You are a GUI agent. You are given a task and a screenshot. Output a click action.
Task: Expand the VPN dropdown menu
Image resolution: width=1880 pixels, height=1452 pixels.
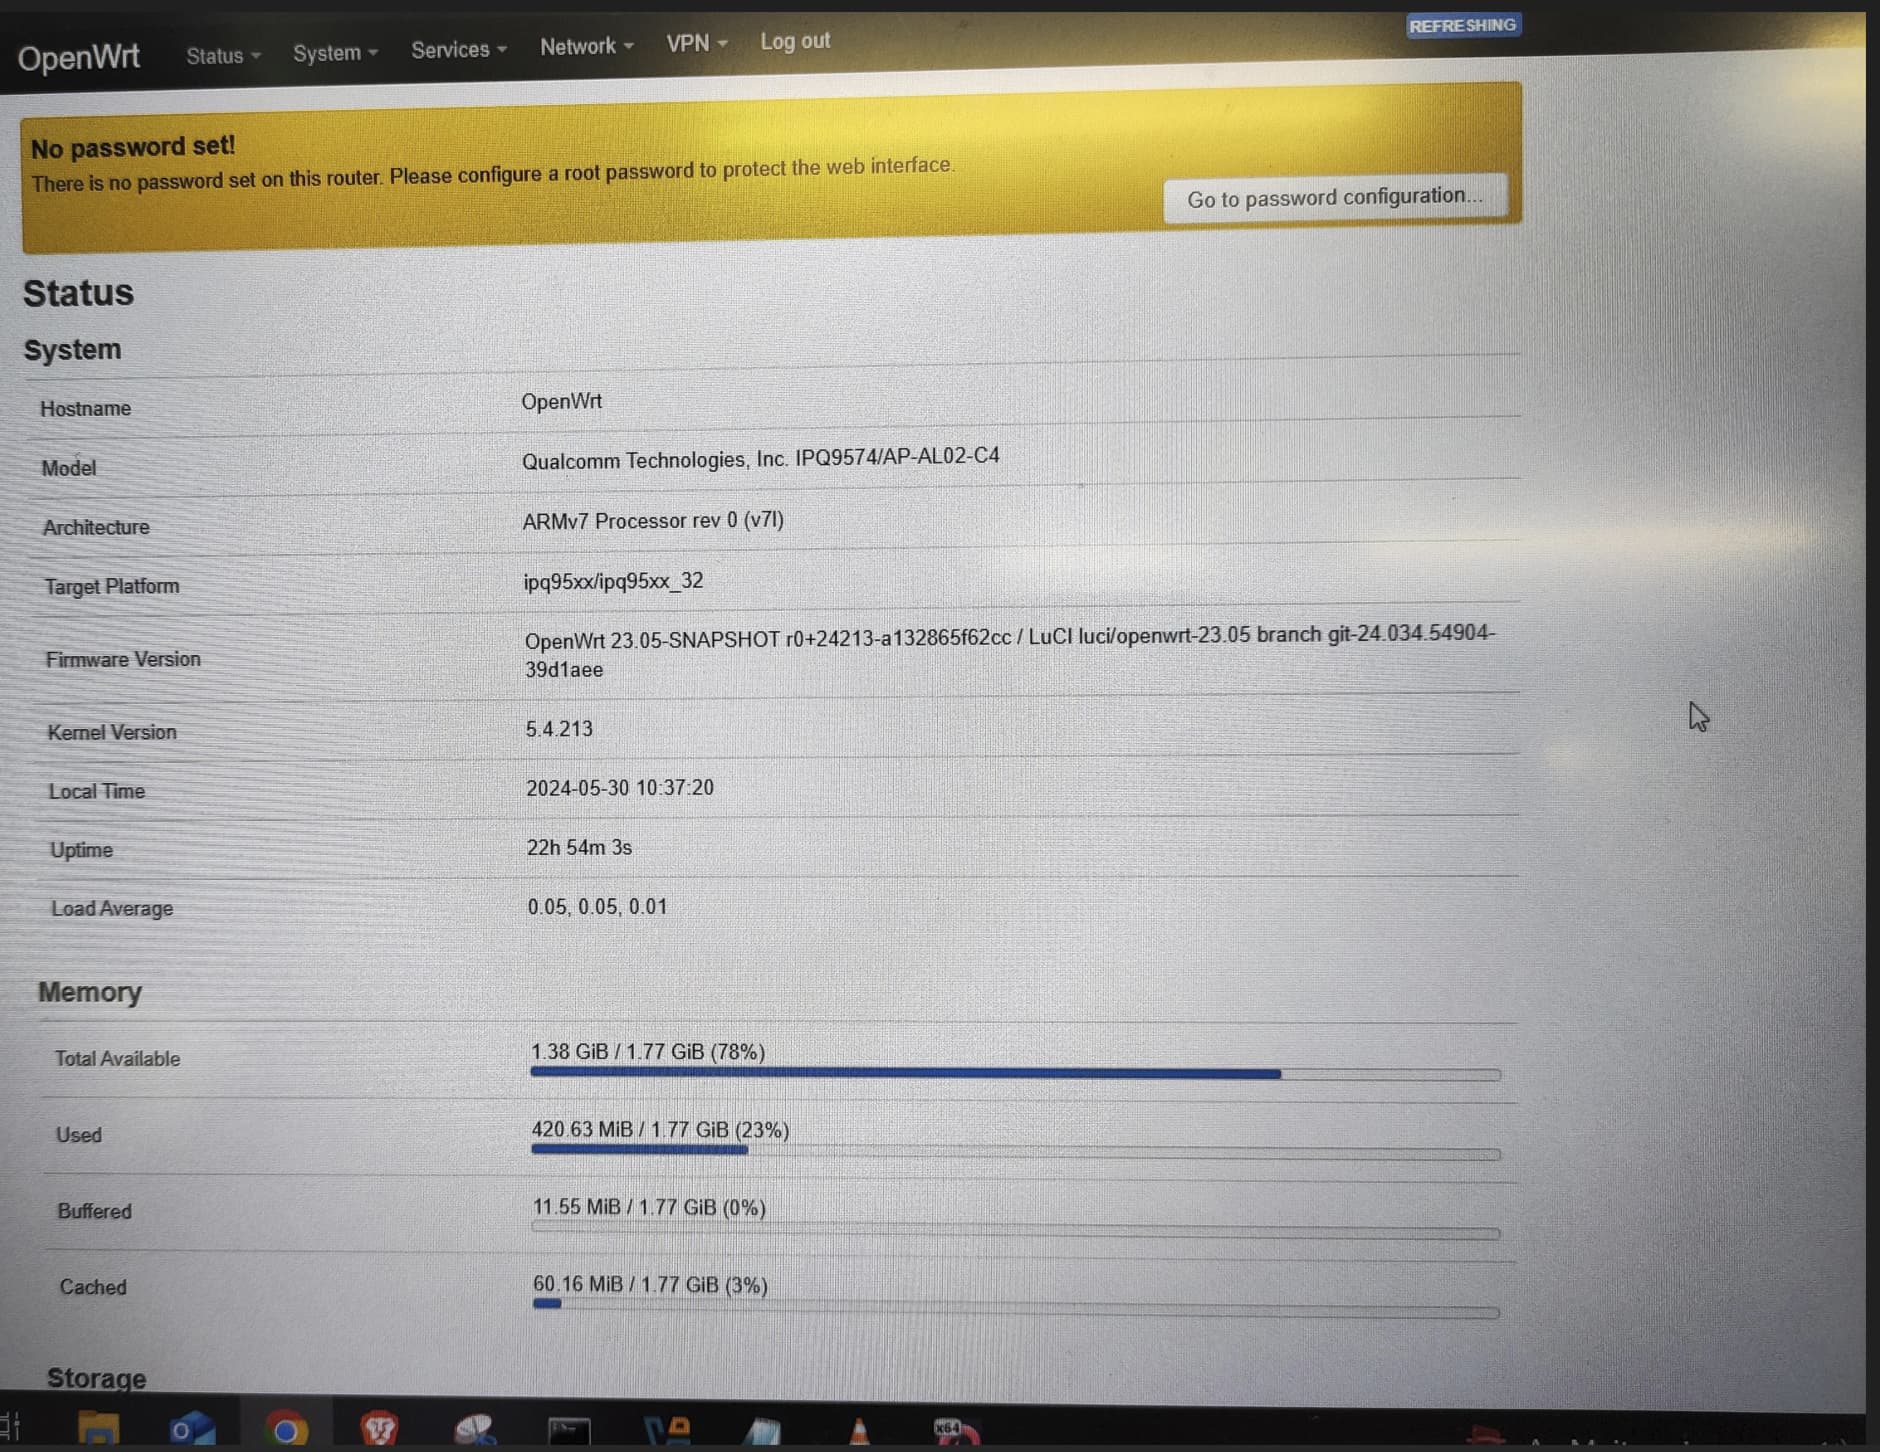(x=696, y=44)
